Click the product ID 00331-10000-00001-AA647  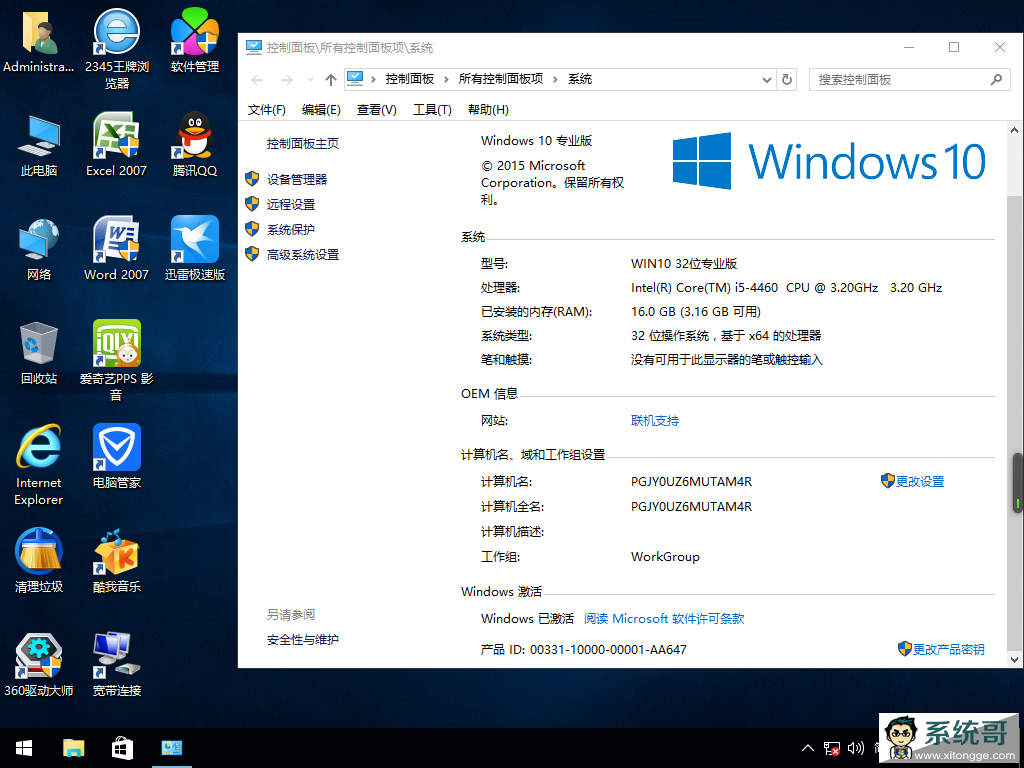click(x=608, y=649)
